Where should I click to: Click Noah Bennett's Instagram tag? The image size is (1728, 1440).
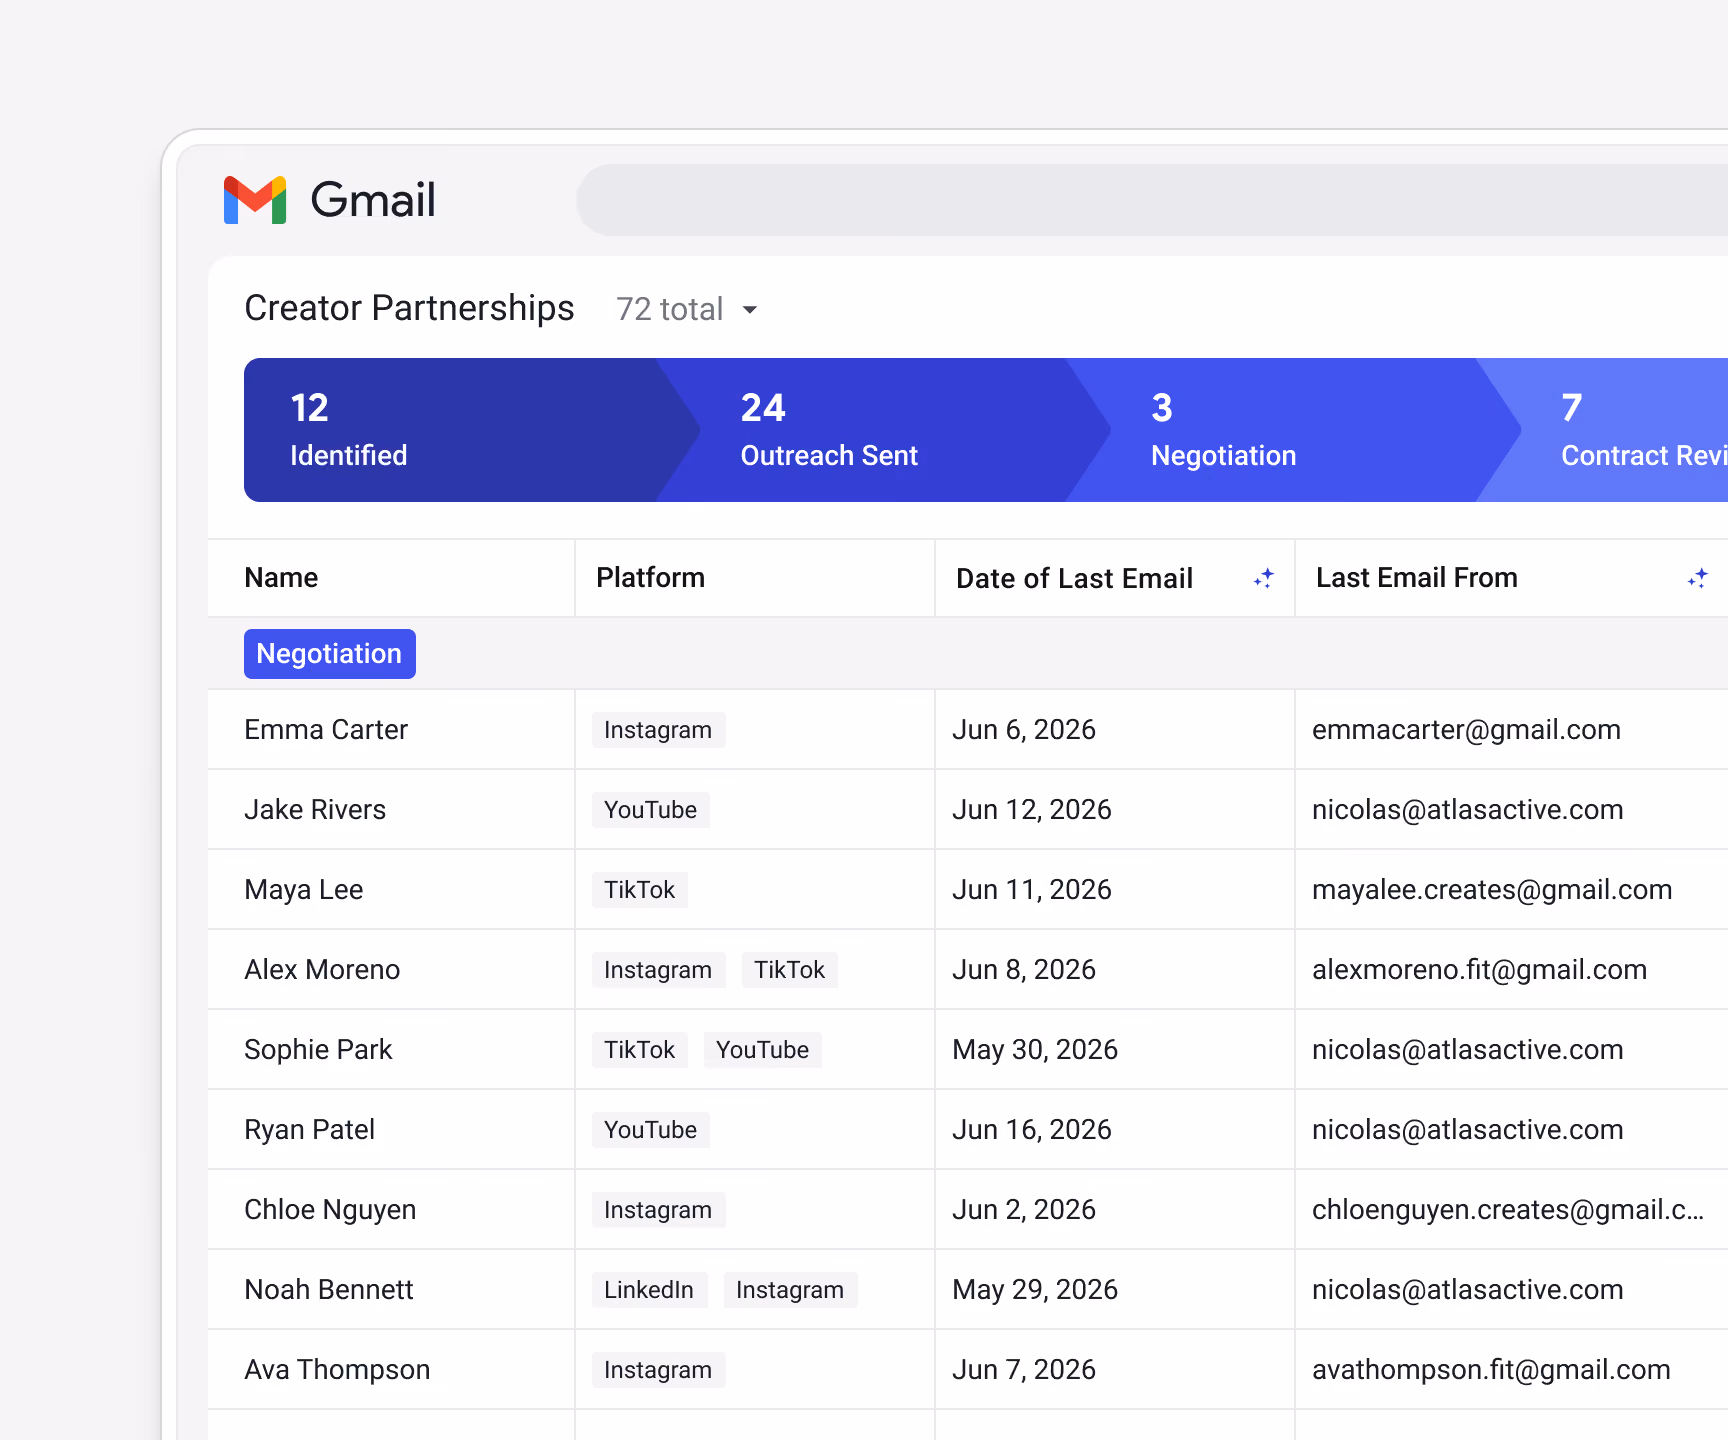(790, 1290)
